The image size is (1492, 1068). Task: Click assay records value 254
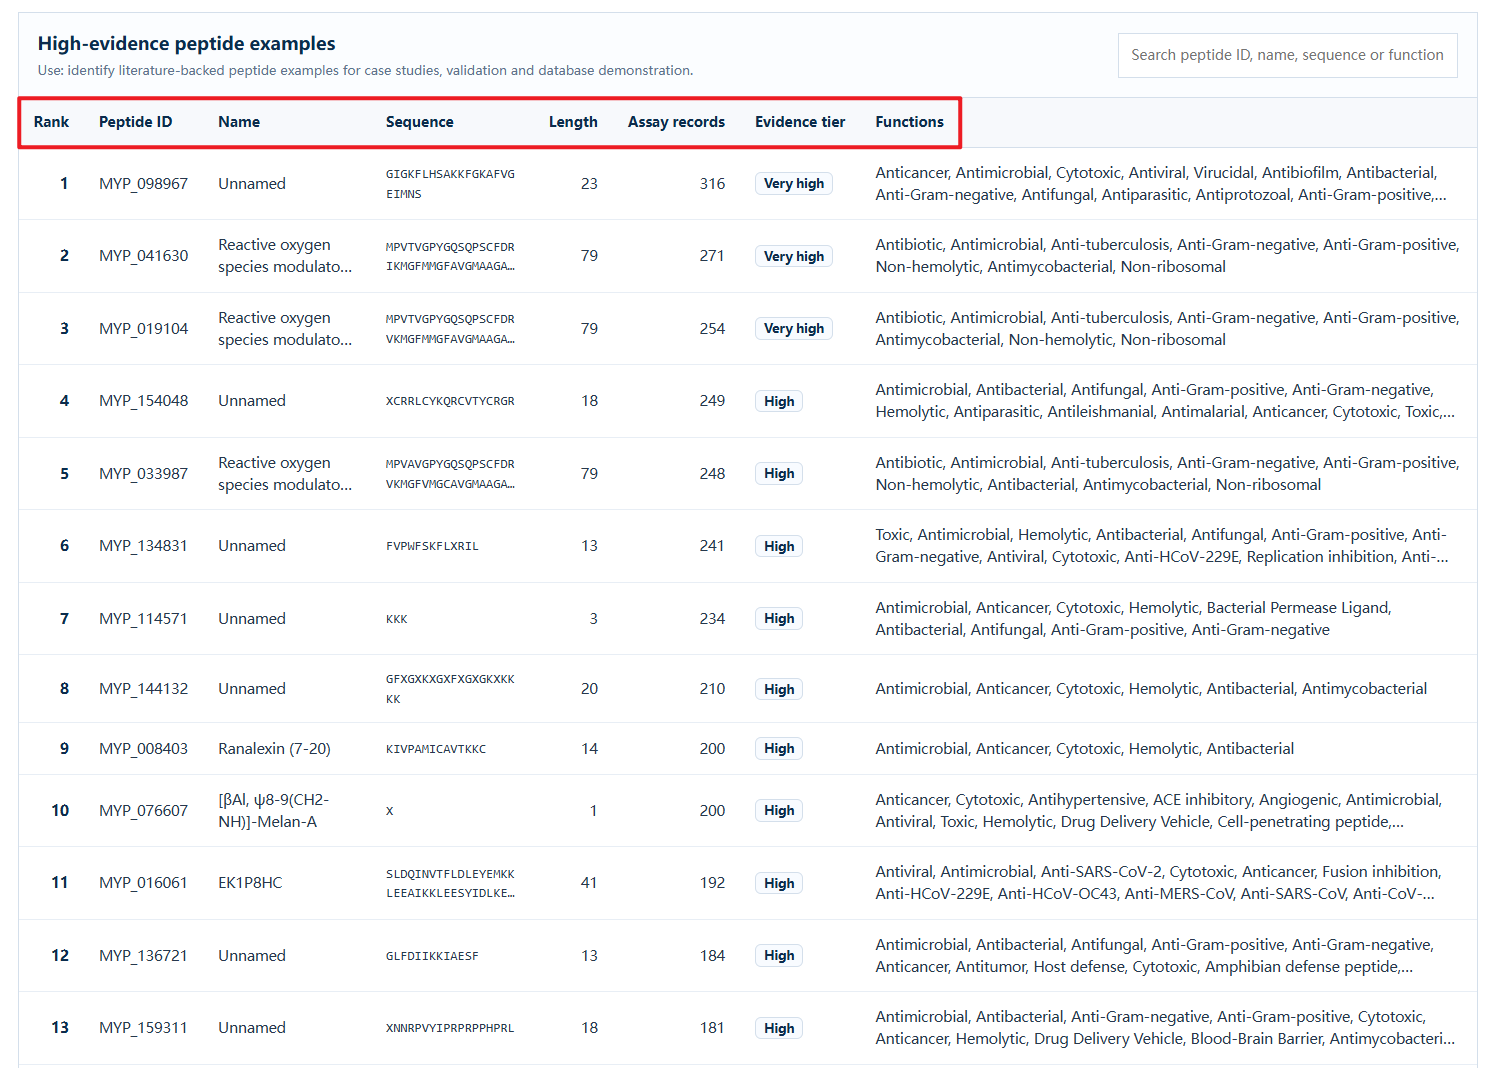(712, 329)
